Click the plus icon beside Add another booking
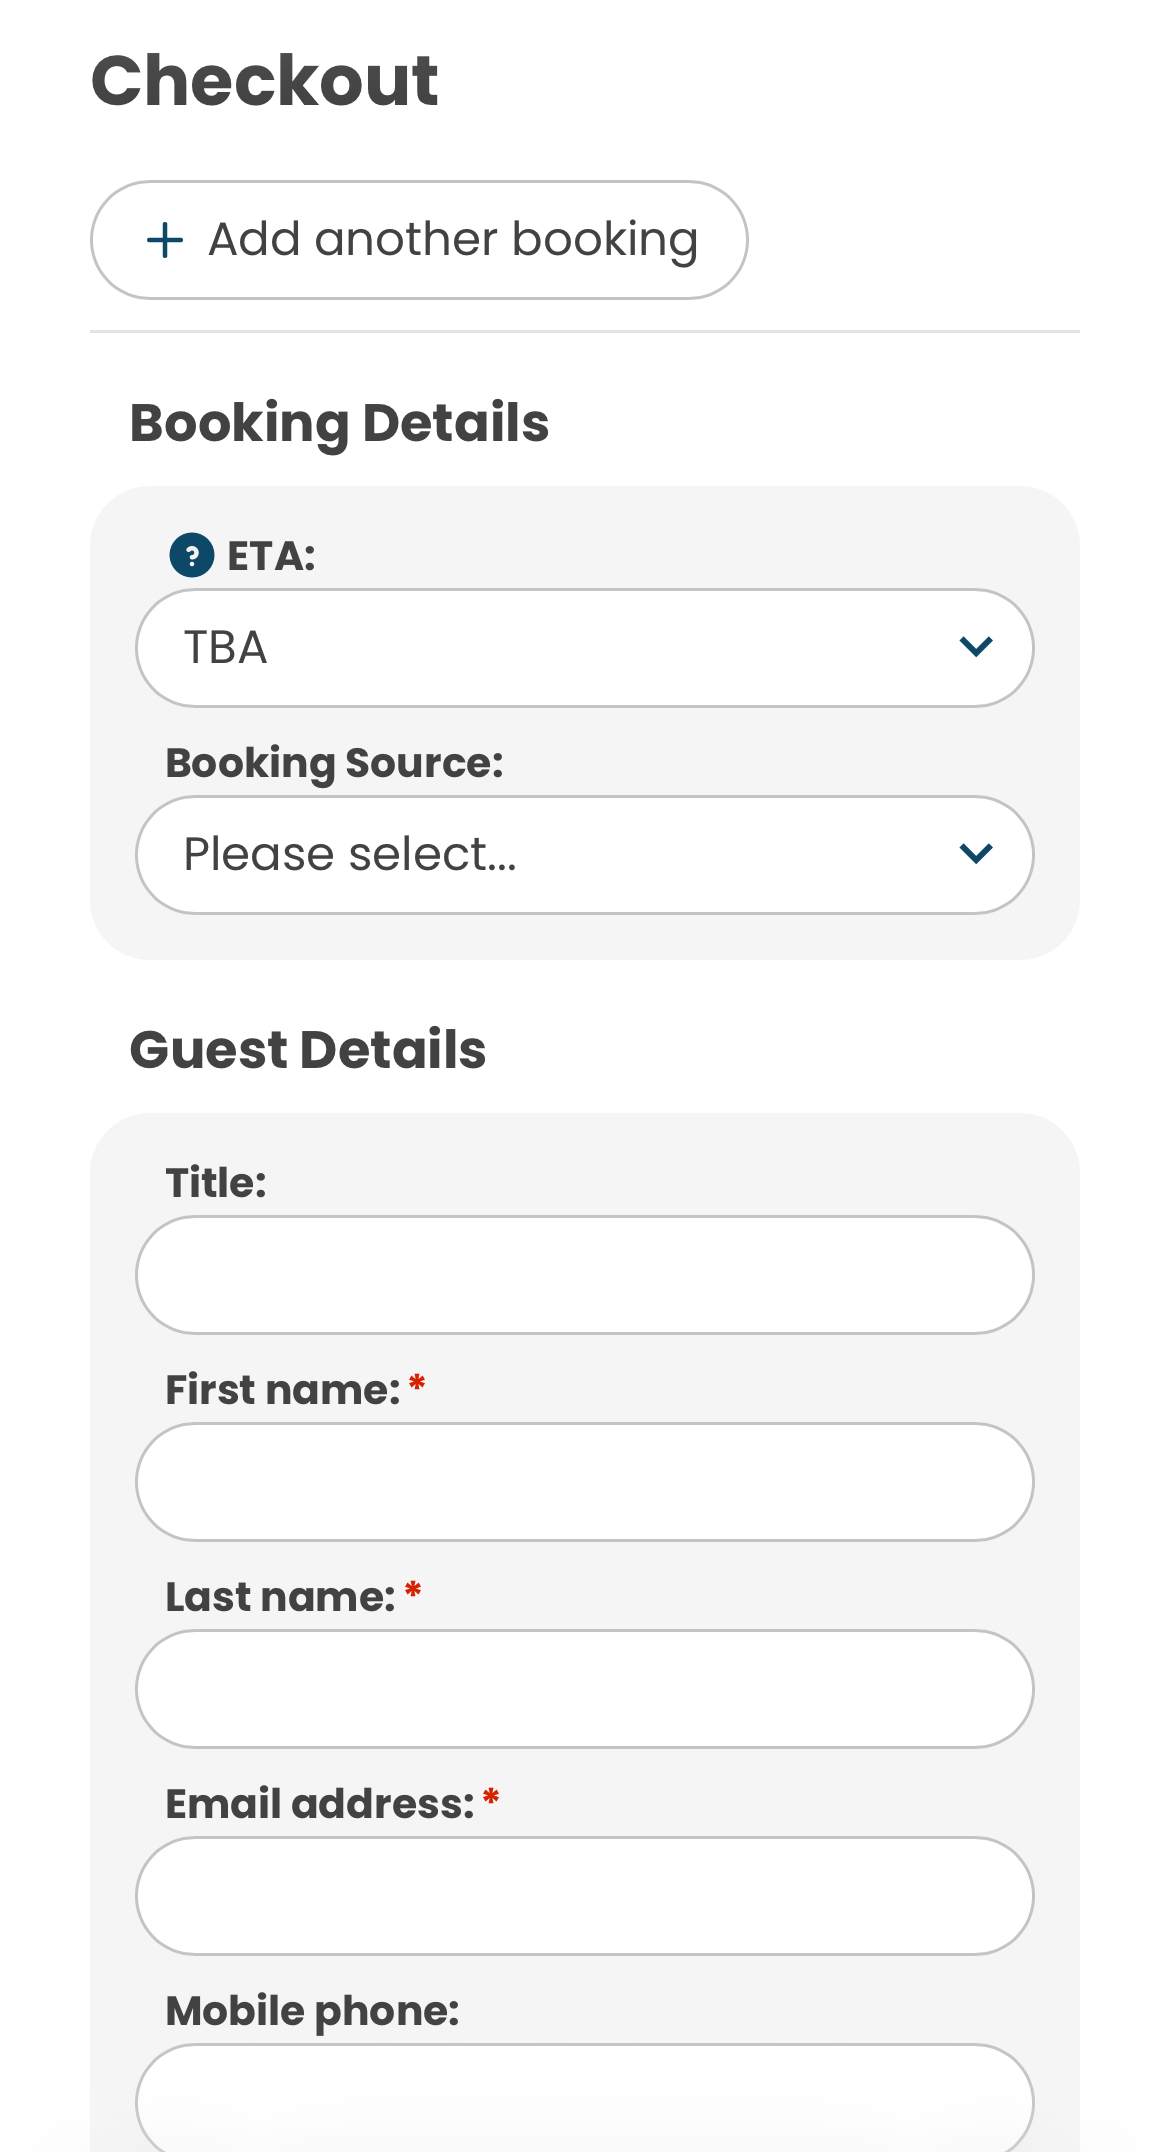The image size is (1170, 2152). click(165, 240)
